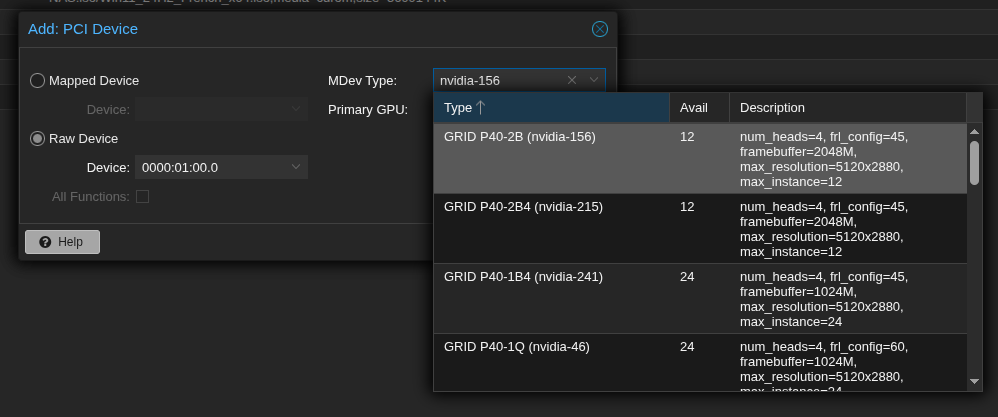Click Avail value 24 for nvidia-241
This screenshot has height=417, width=998.
point(687,277)
